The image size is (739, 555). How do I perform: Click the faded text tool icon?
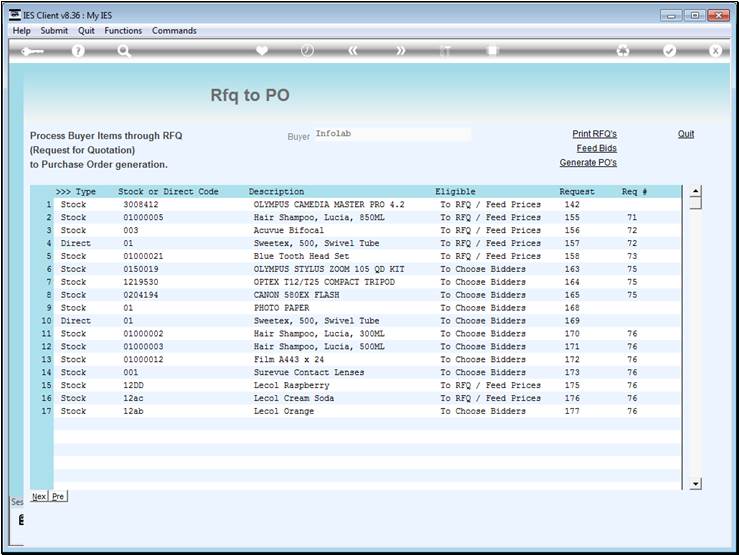[x=445, y=51]
